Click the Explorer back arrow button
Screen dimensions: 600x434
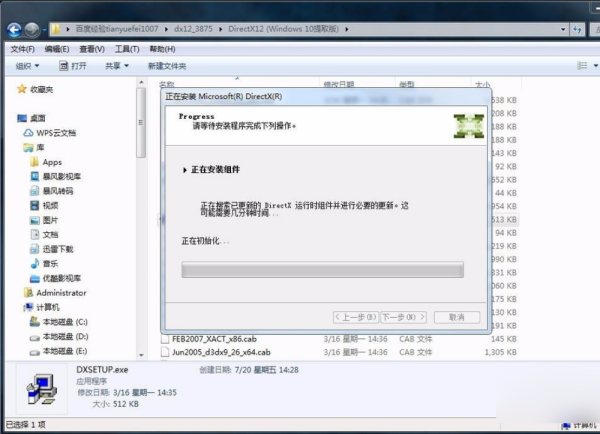click(14, 29)
